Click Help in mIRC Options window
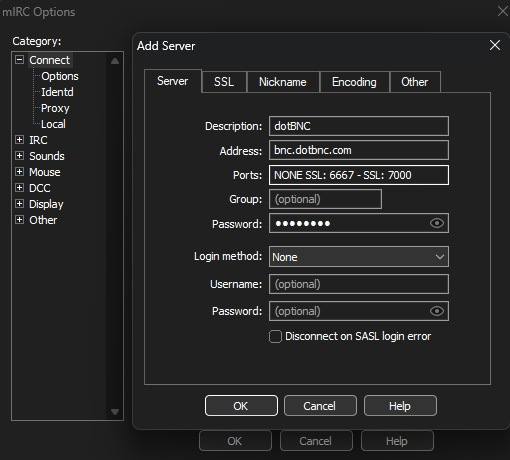 (397, 441)
